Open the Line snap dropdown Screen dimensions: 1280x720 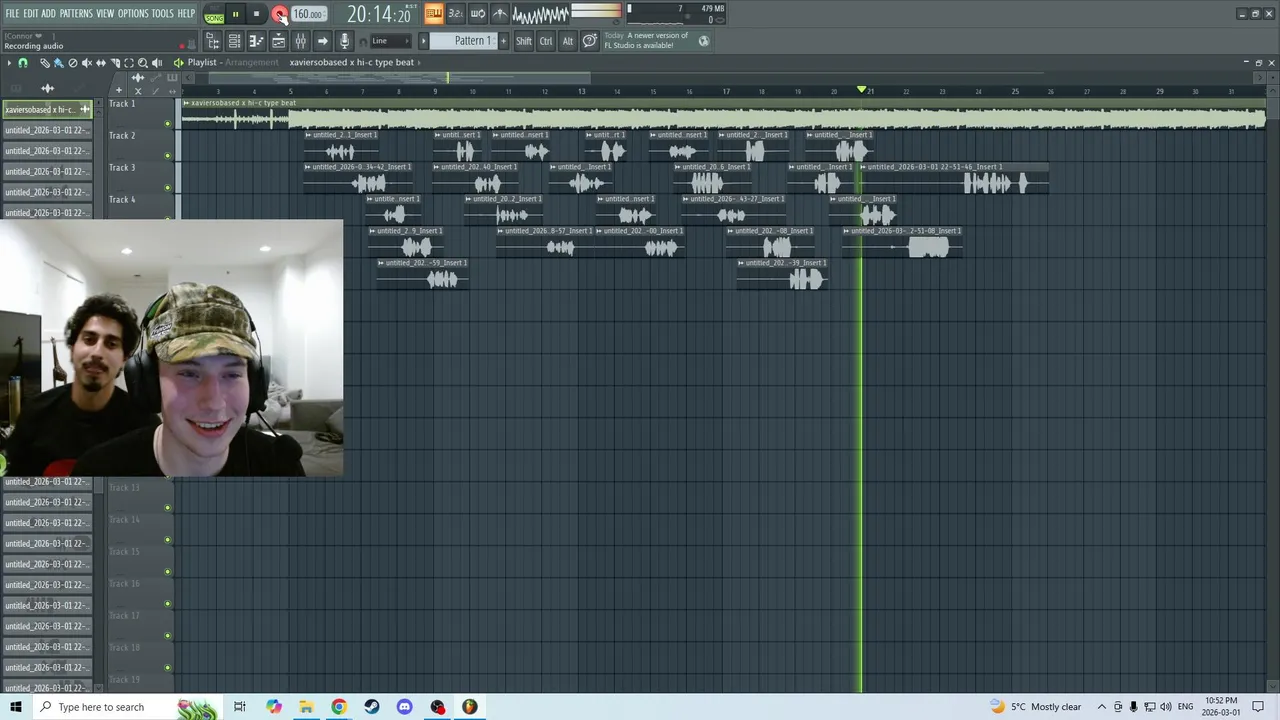tap(390, 41)
